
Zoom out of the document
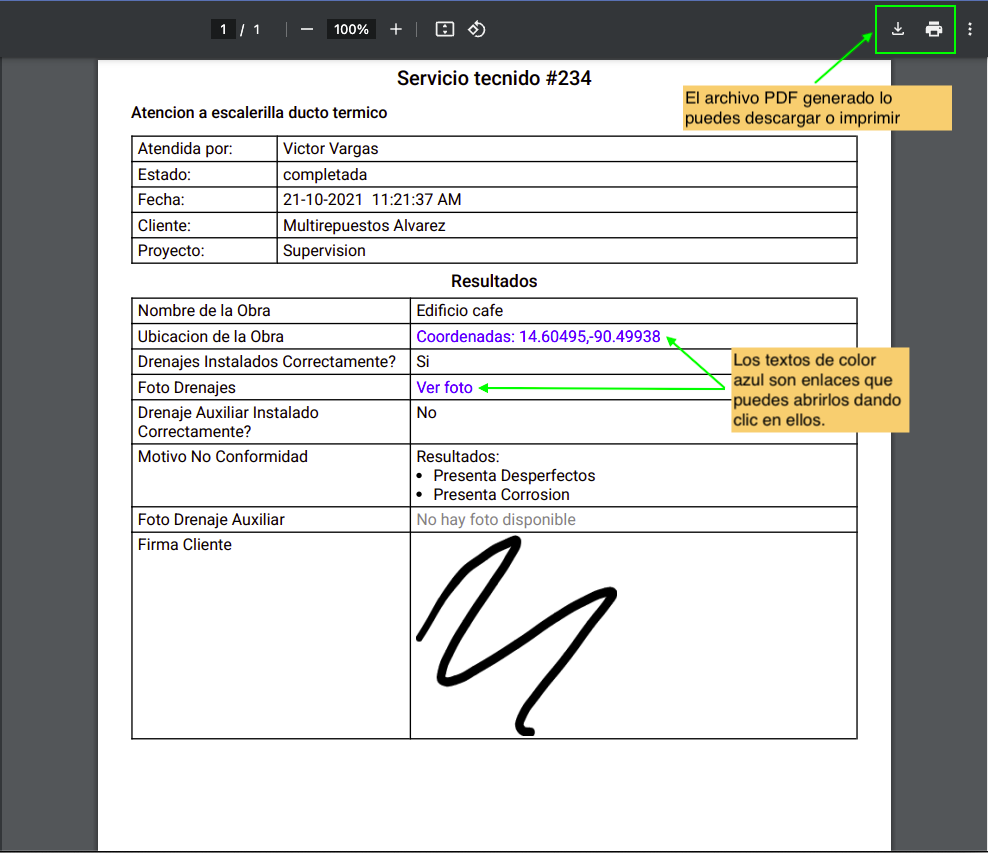307,29
